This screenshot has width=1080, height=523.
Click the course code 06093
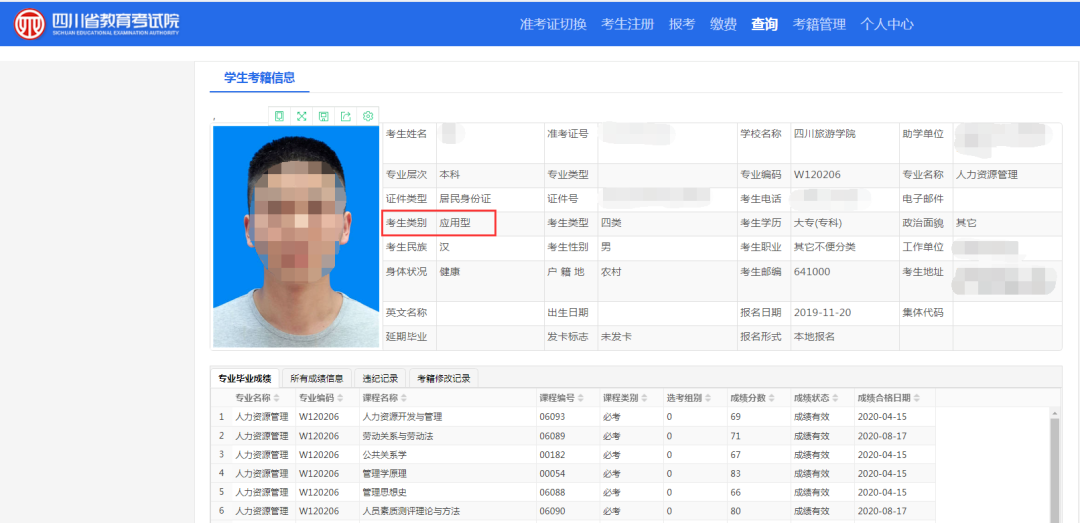[x=552, y=417]
